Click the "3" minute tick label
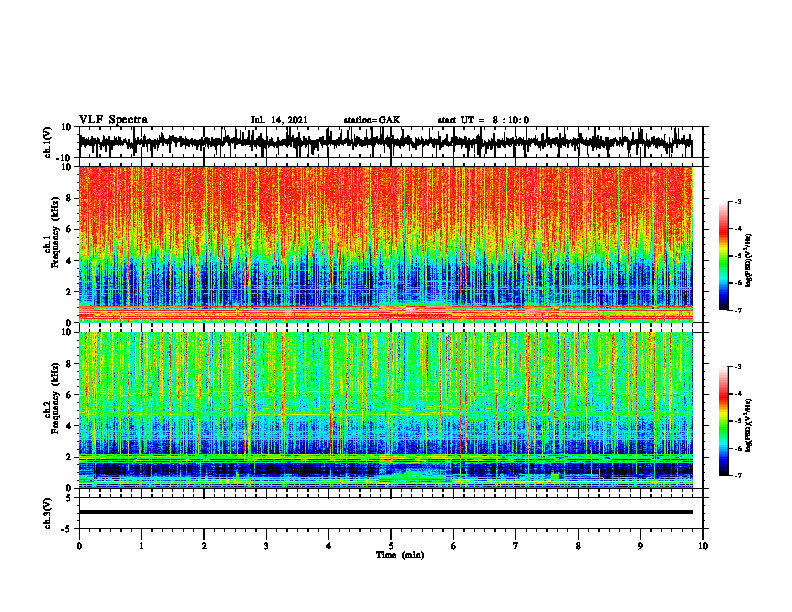 266,546
